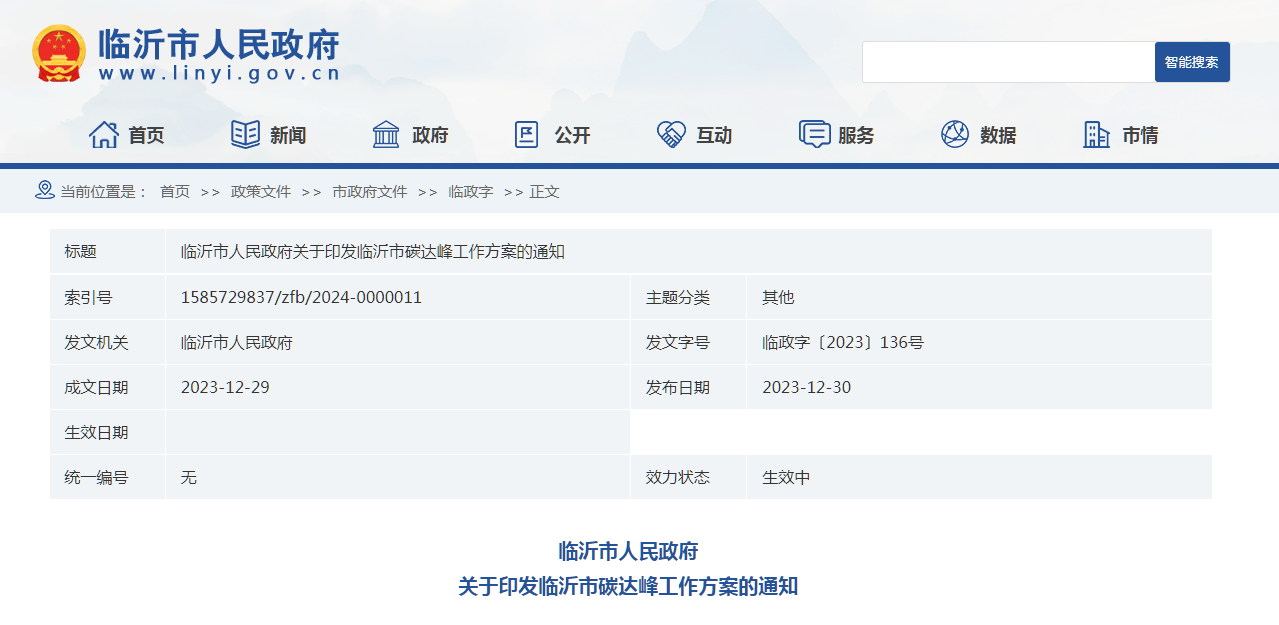The width and height of the screenshot is (1279, 625).
Task: Focus the site search input box
Action: [1008, 62]
